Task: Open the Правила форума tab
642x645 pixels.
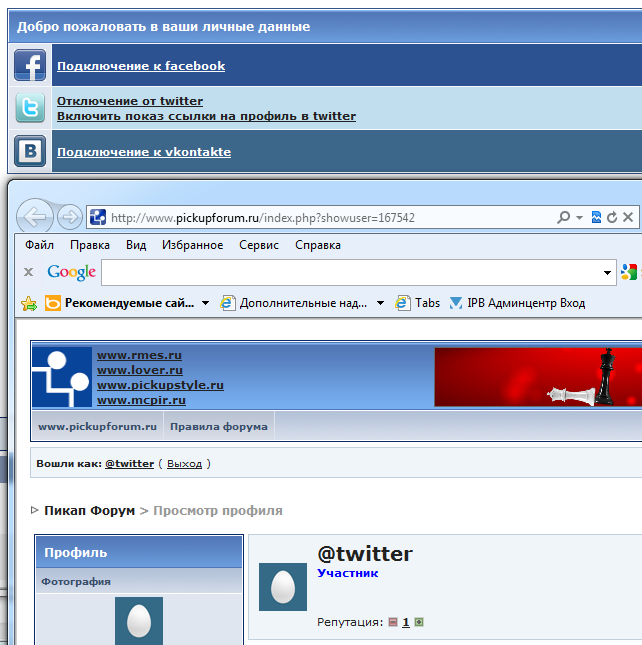Action: point(219,426)
